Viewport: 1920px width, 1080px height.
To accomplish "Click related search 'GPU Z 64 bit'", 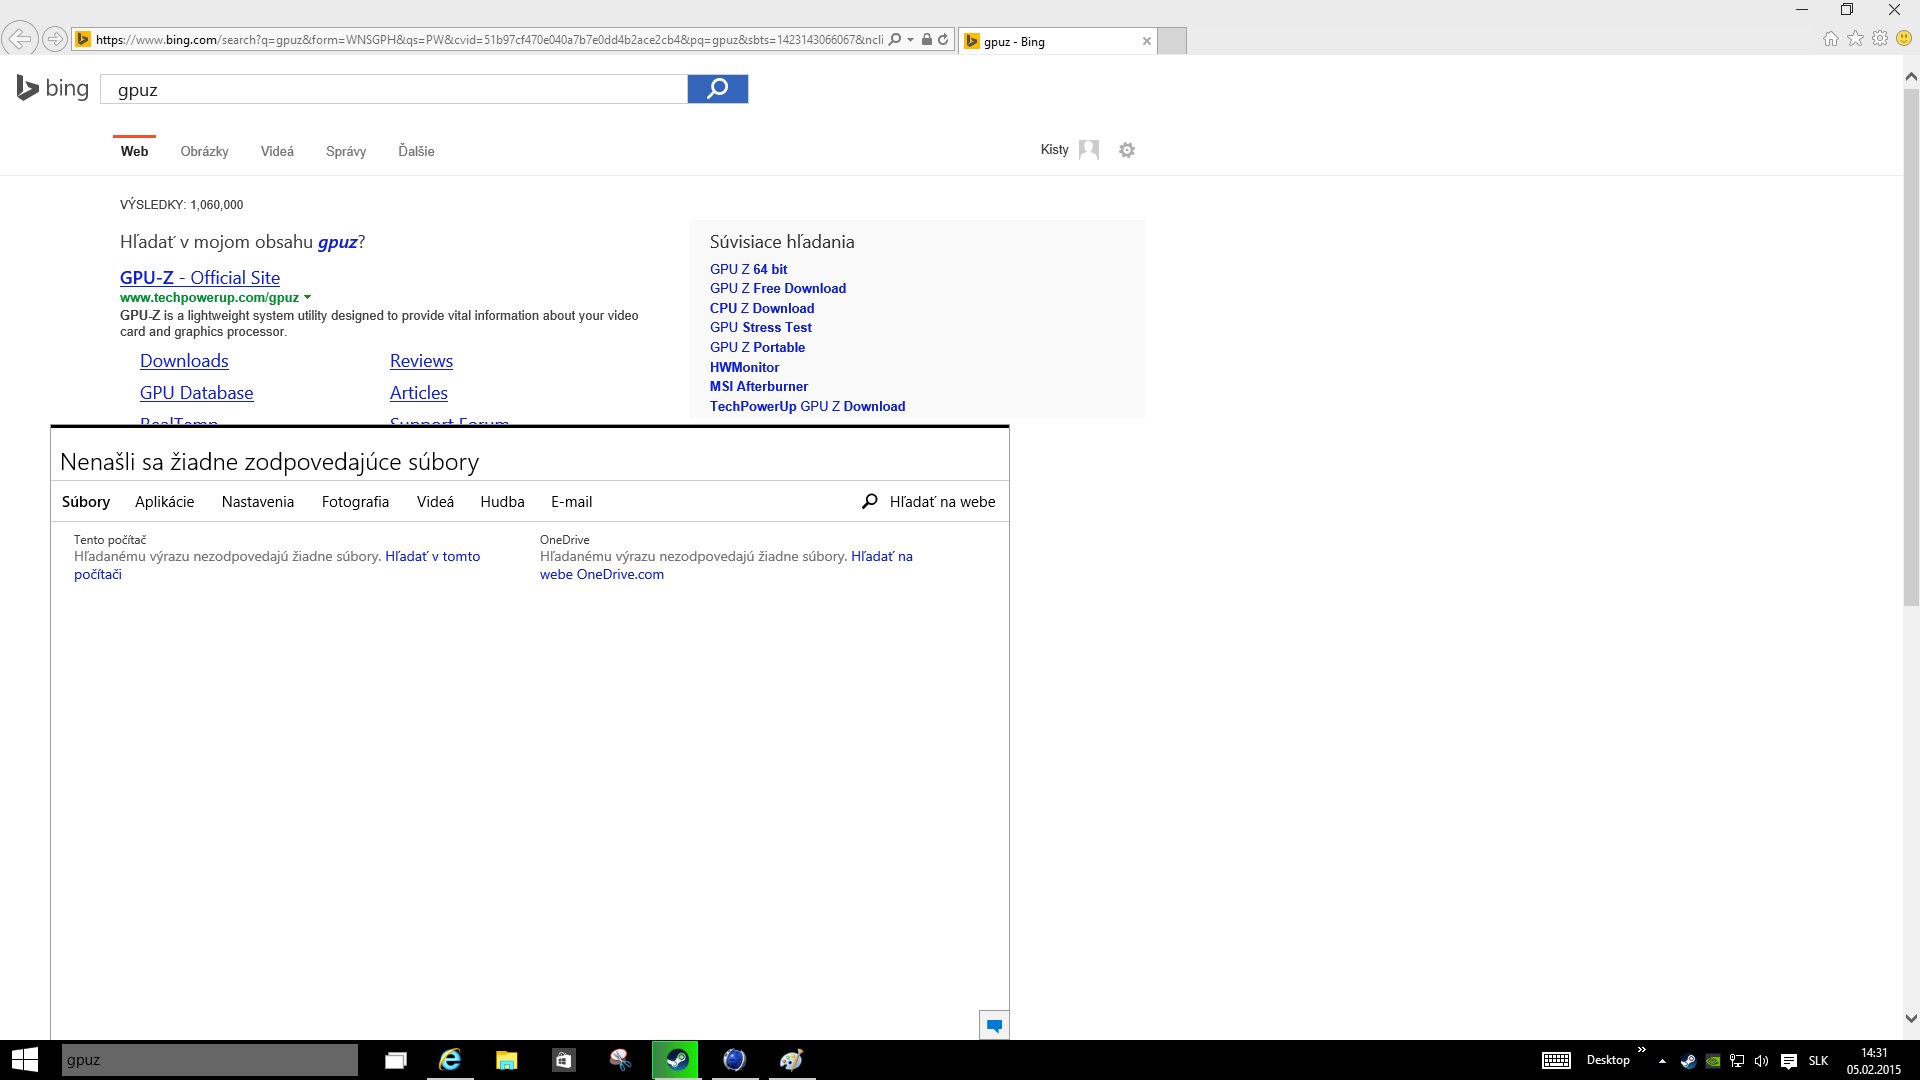I will (748, 269).
